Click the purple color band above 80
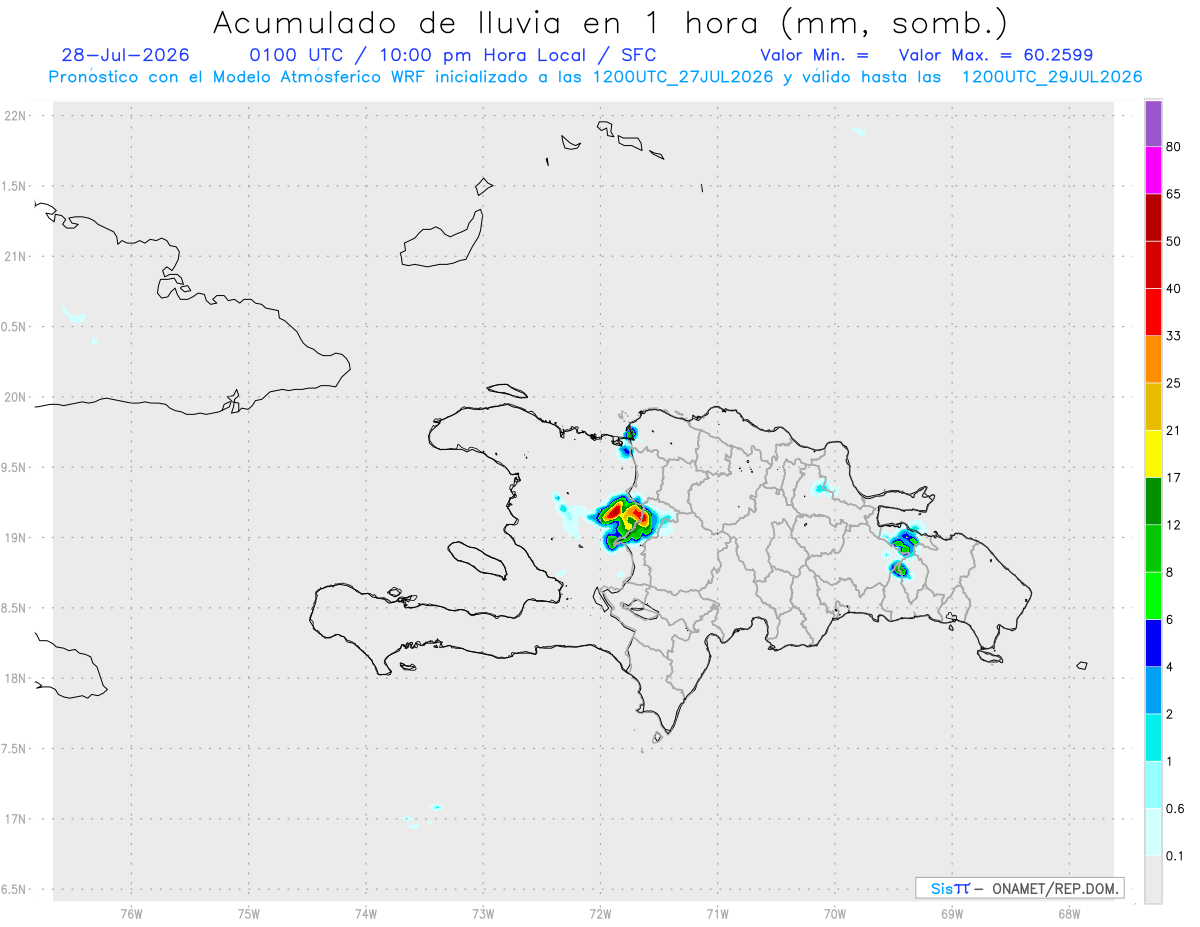The height and width of the screenshot is (927, 1200). (1153, 124)
